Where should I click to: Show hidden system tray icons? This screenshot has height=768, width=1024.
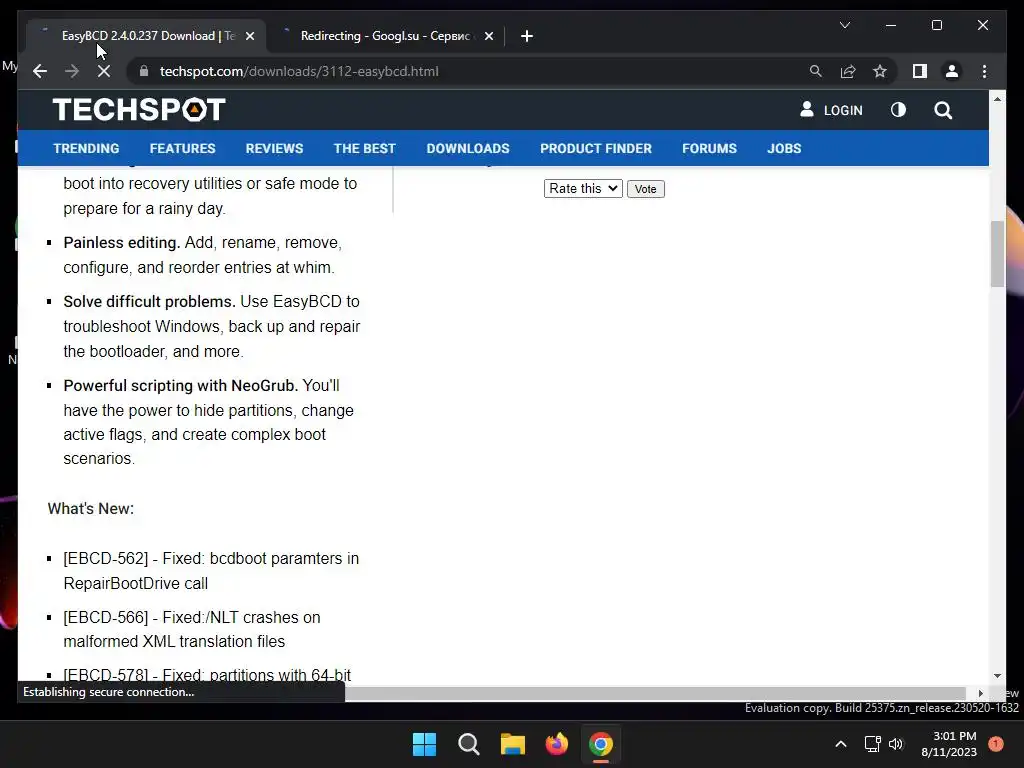pyautogui.click(x=840, y=744)
